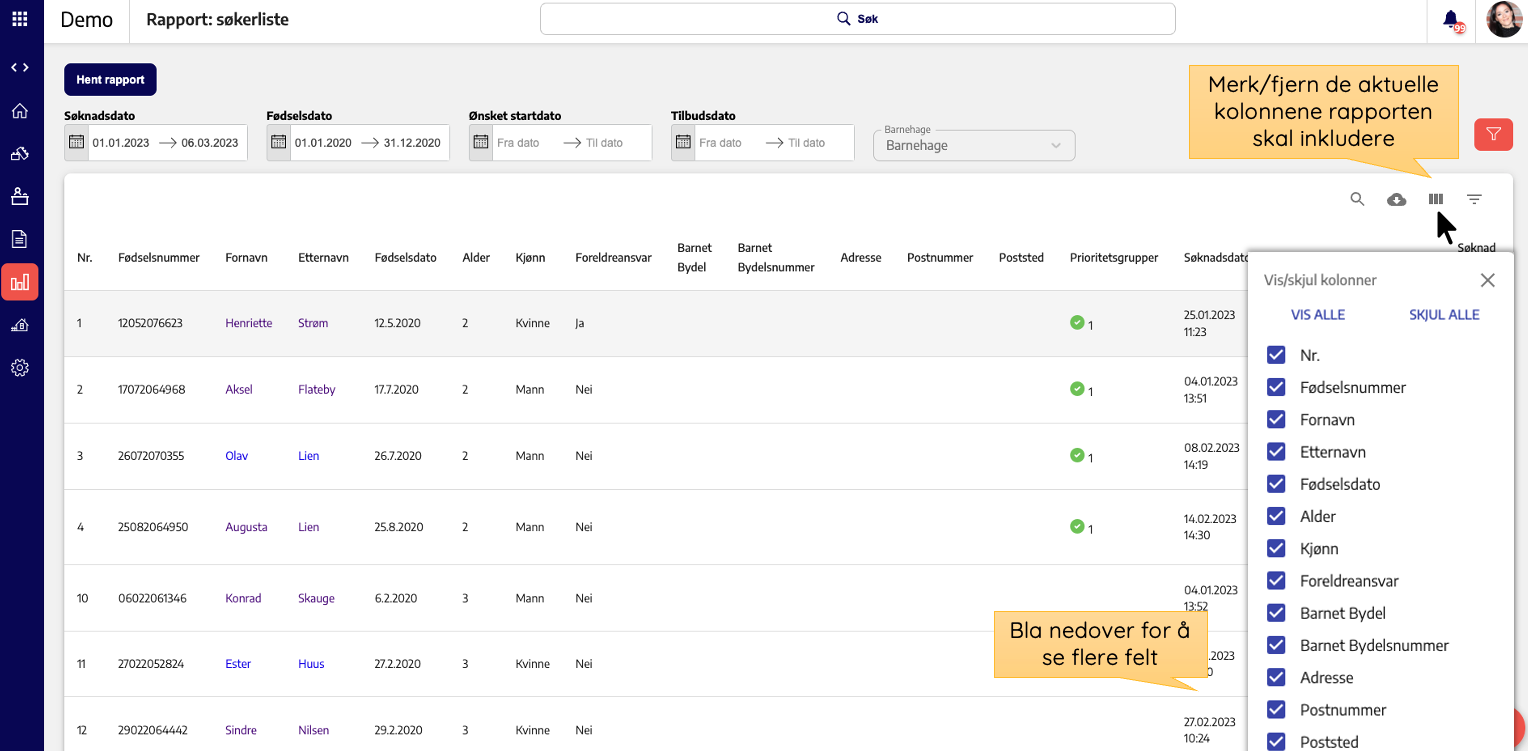Screen dimensions: 1528x751
Task: Uncheck the Alder column checkbox
Action: coord(1276,516)
